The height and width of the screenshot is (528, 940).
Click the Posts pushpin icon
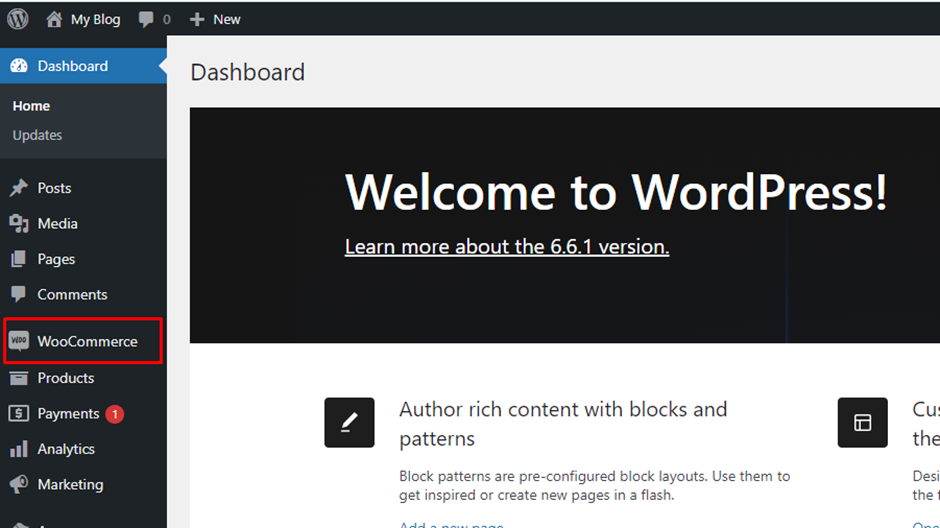click(19, 188)
